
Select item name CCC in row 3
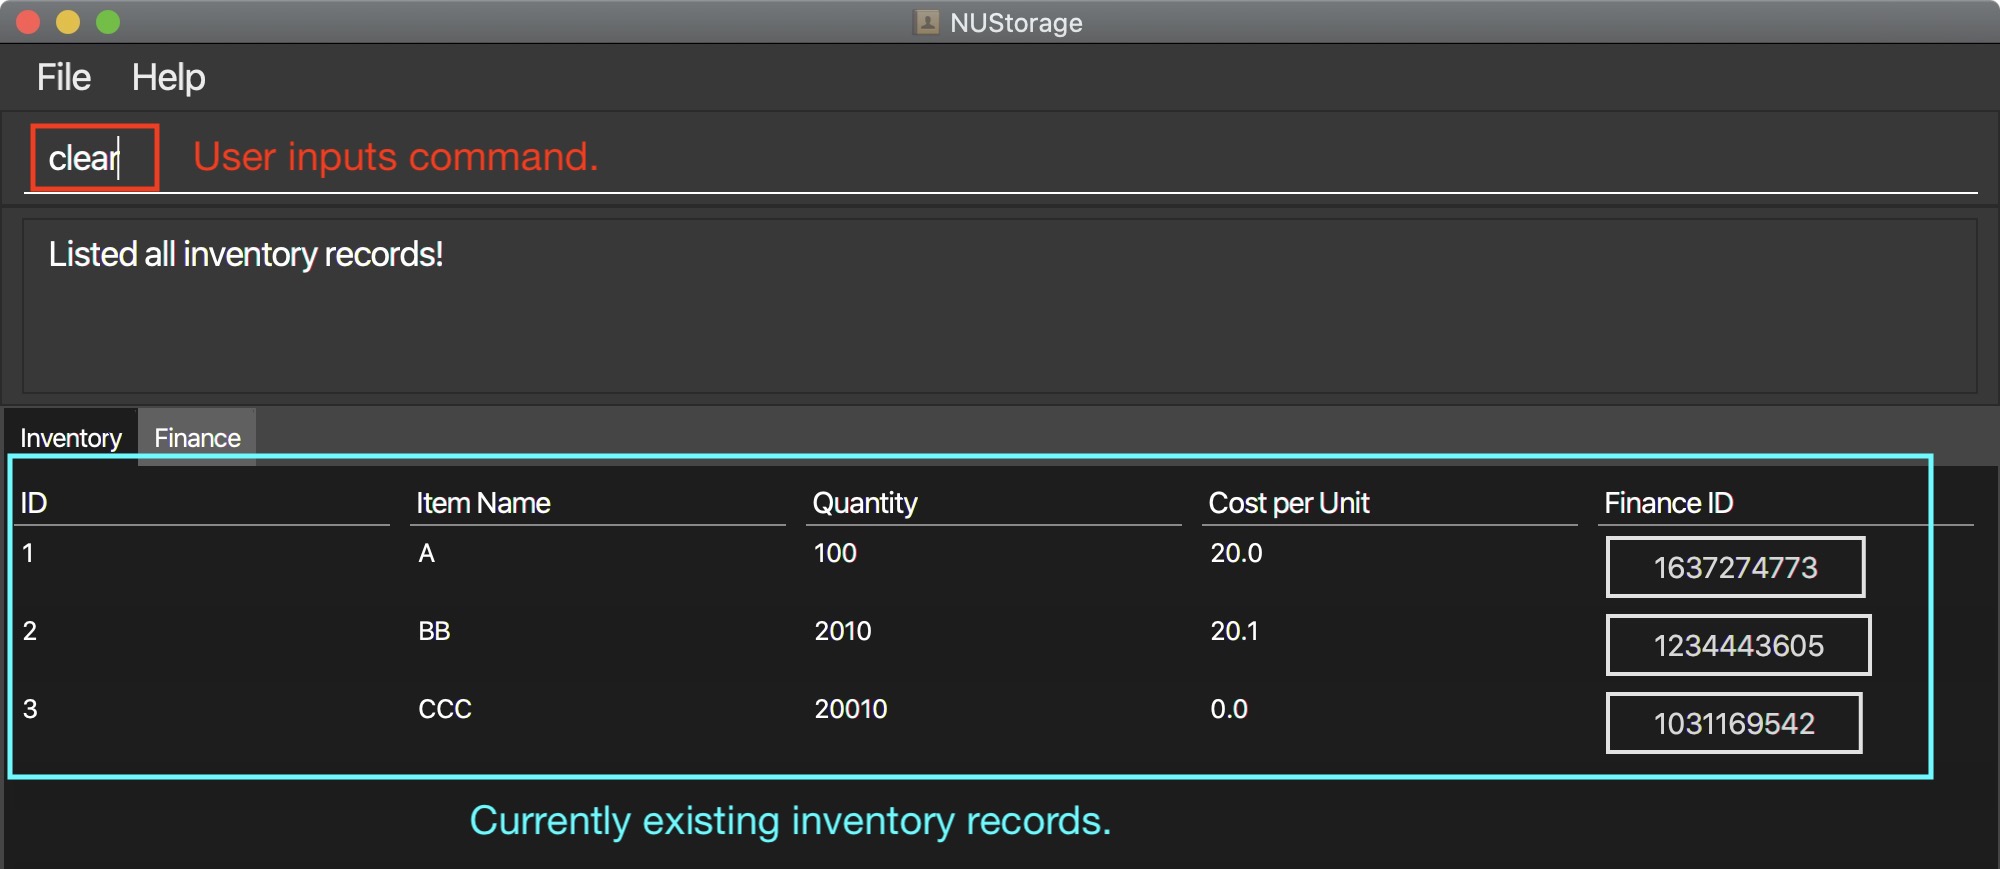tap(444, 709)
